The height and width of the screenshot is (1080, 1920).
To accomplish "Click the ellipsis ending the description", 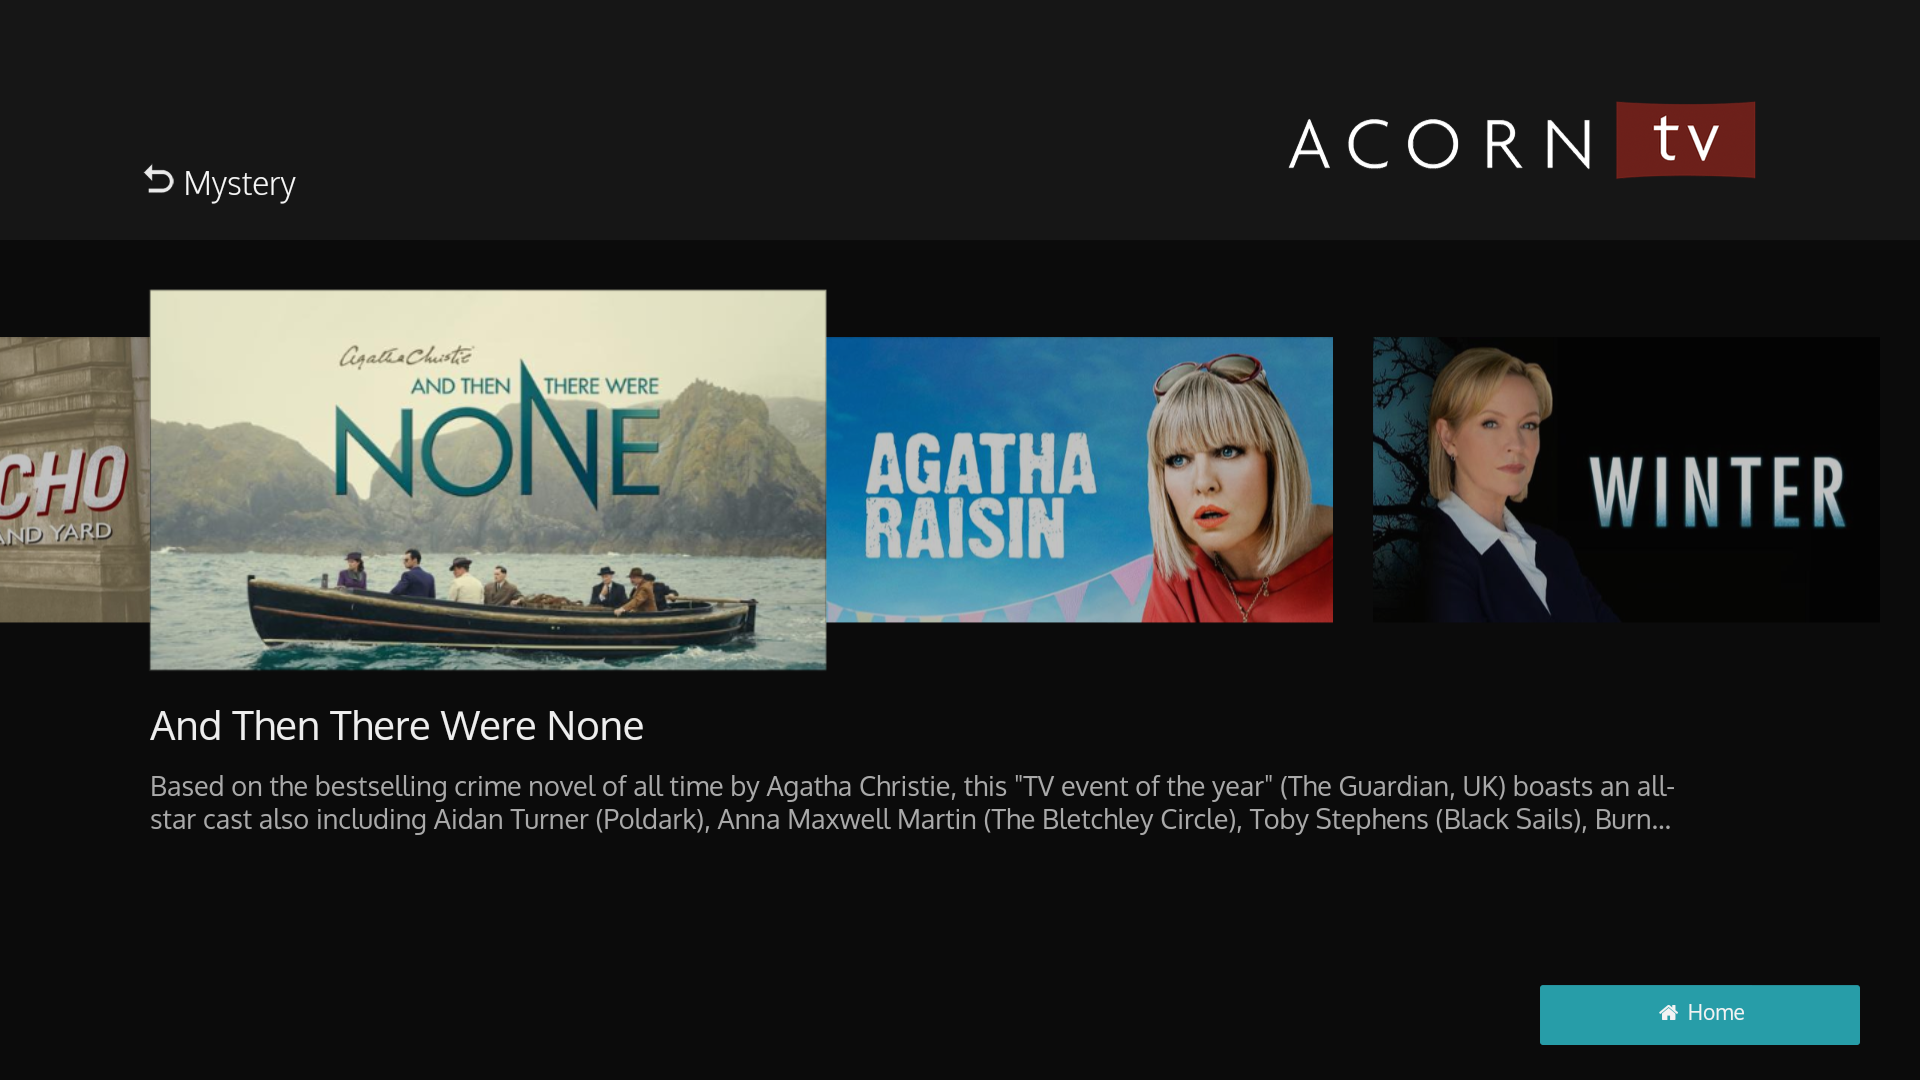I will pos(1661,821).
